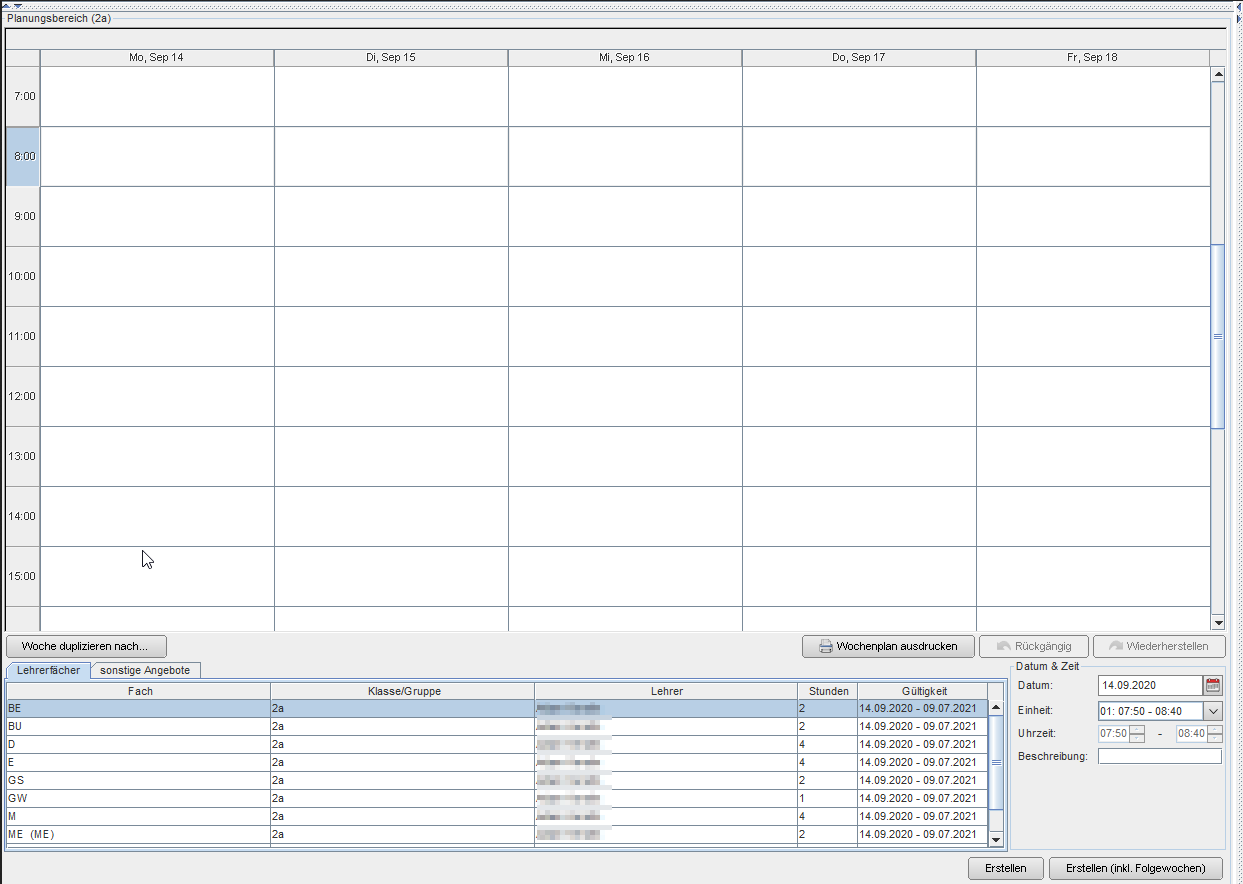The image size is (1243, 884).
Task: Click subject table scrollbar up arrow
Action: coord(995,708)
